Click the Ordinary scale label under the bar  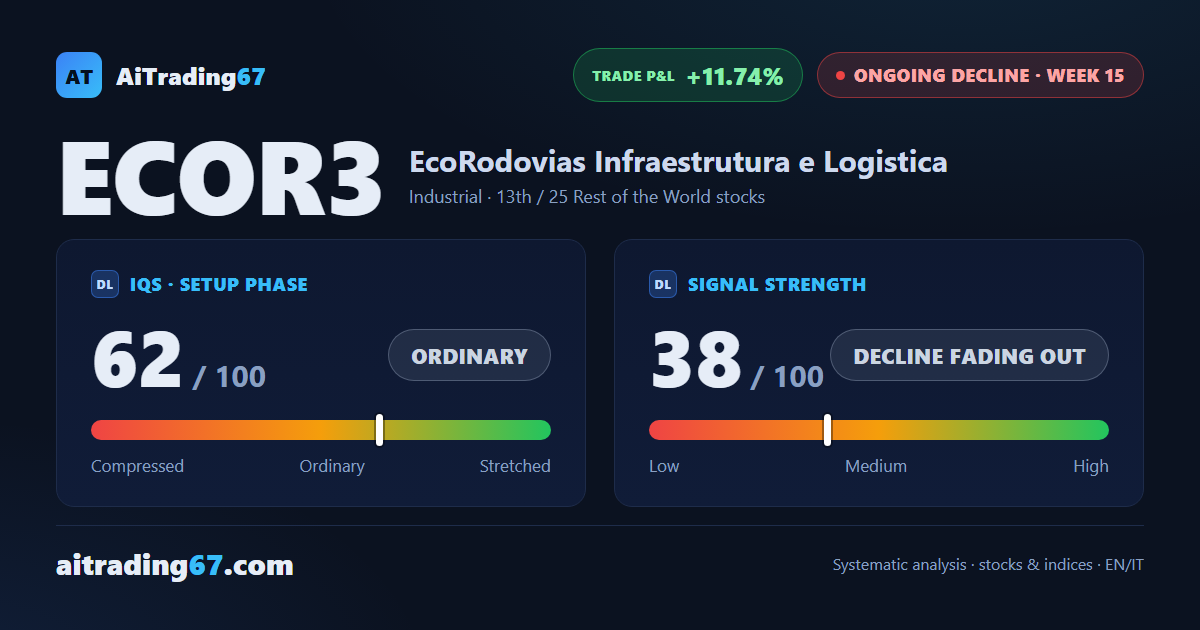tap(332, 466)
